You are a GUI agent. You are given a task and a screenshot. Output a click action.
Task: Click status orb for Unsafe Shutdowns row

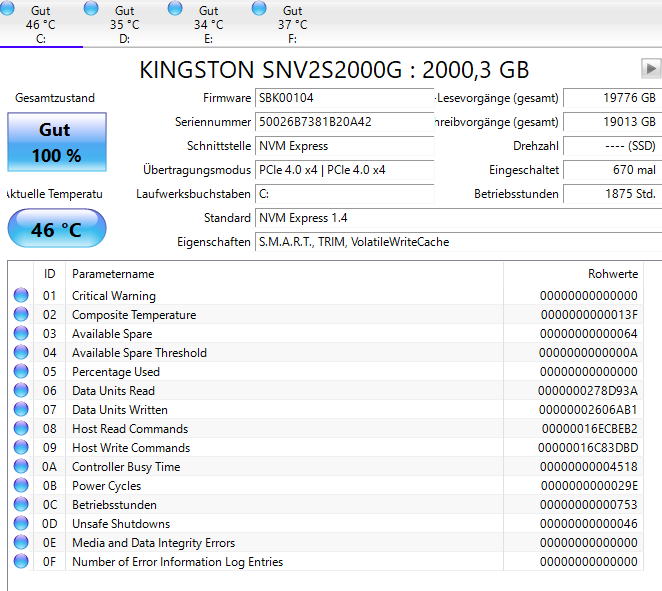21,523
